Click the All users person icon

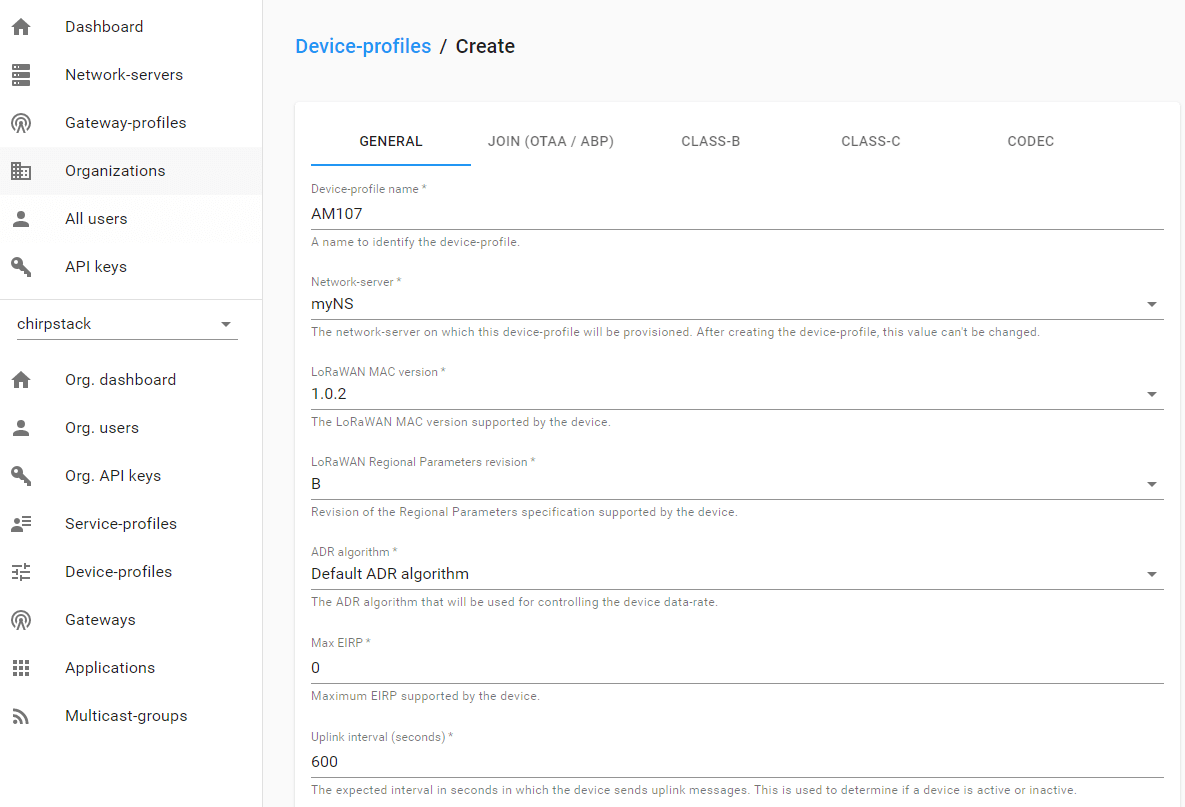pos(21,219)
